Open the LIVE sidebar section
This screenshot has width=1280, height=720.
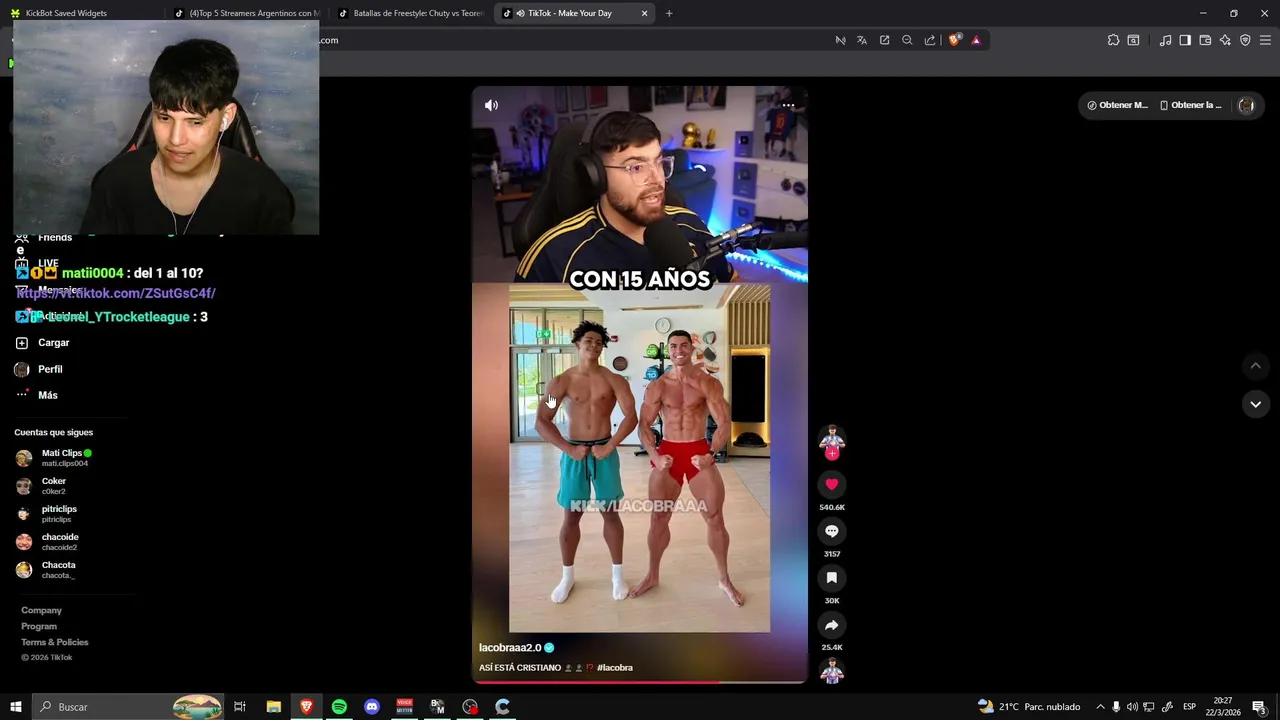click(x=37, y=263)
